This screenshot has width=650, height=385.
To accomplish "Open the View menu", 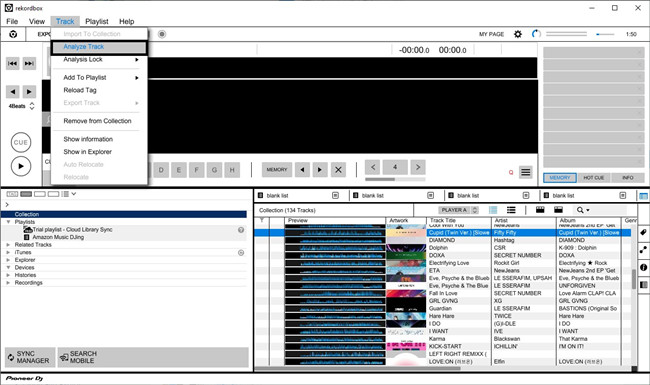I will pos(37,22).
